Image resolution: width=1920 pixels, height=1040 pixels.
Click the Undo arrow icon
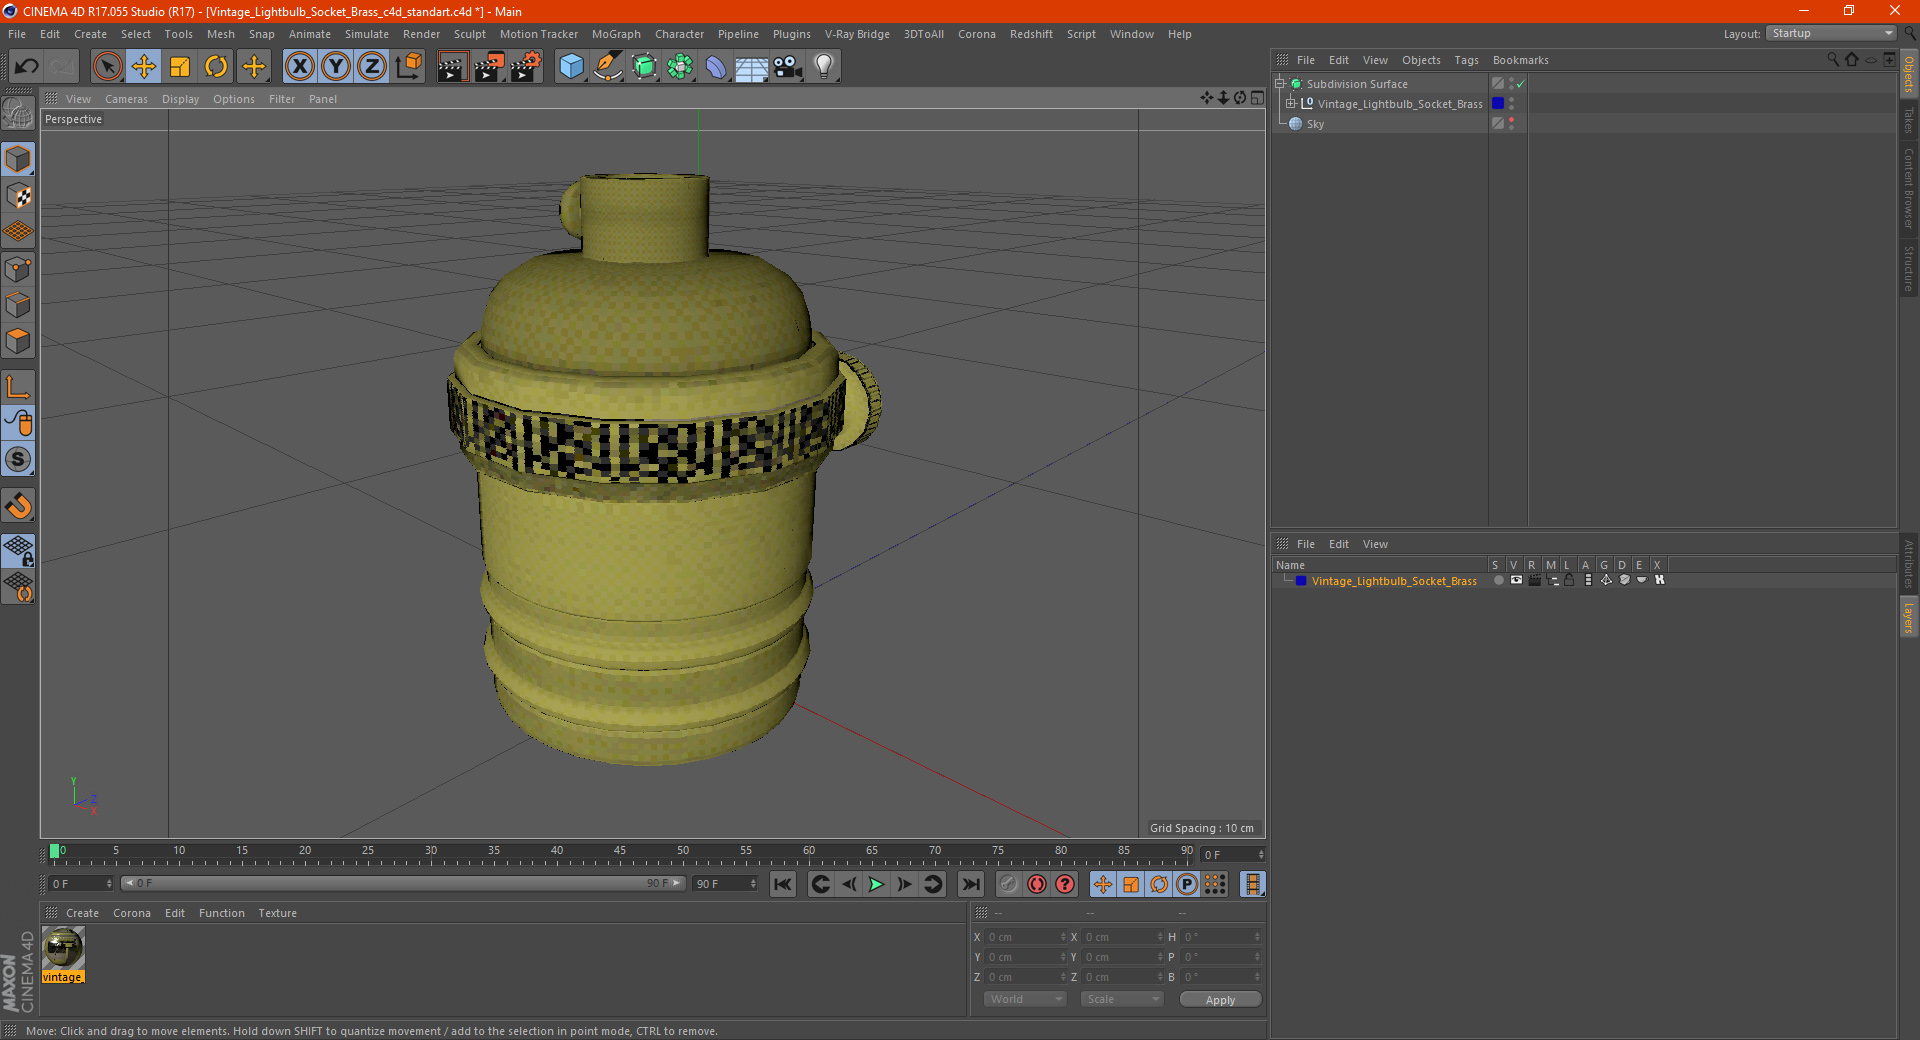pos(27,67)
